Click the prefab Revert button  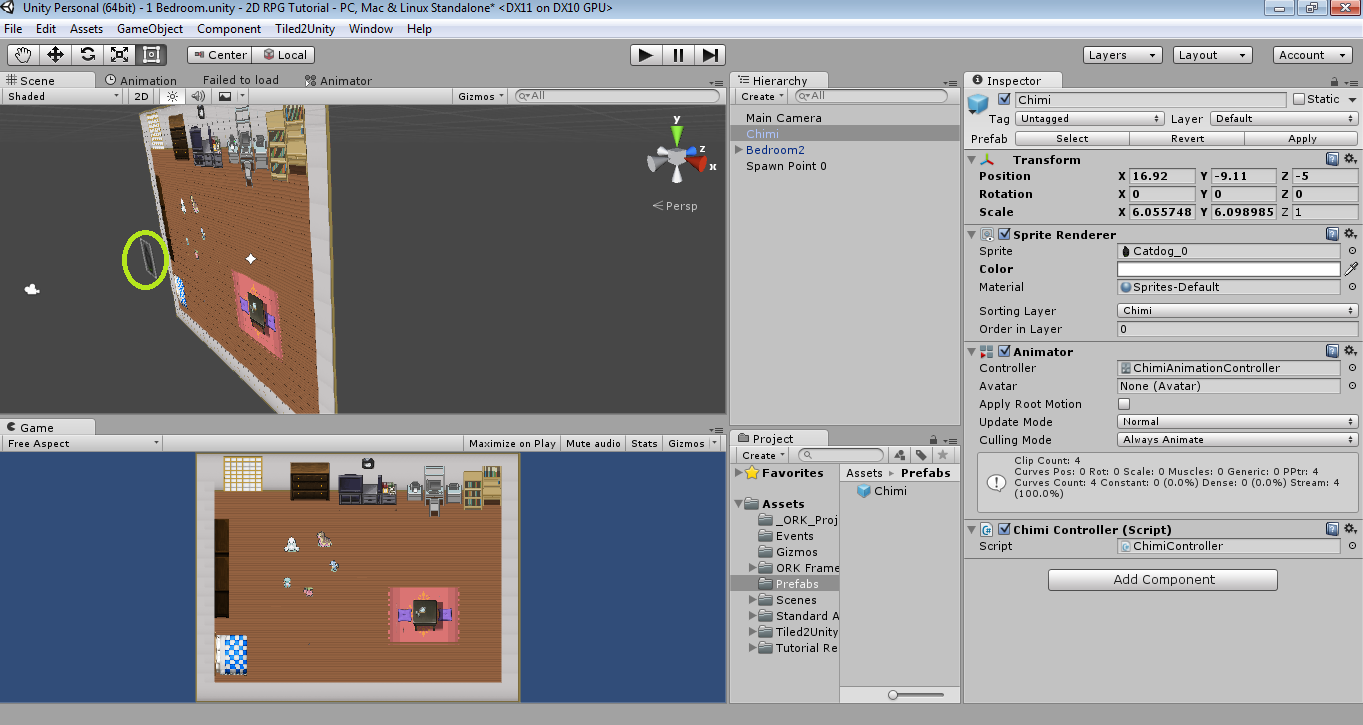[1187, 139]
